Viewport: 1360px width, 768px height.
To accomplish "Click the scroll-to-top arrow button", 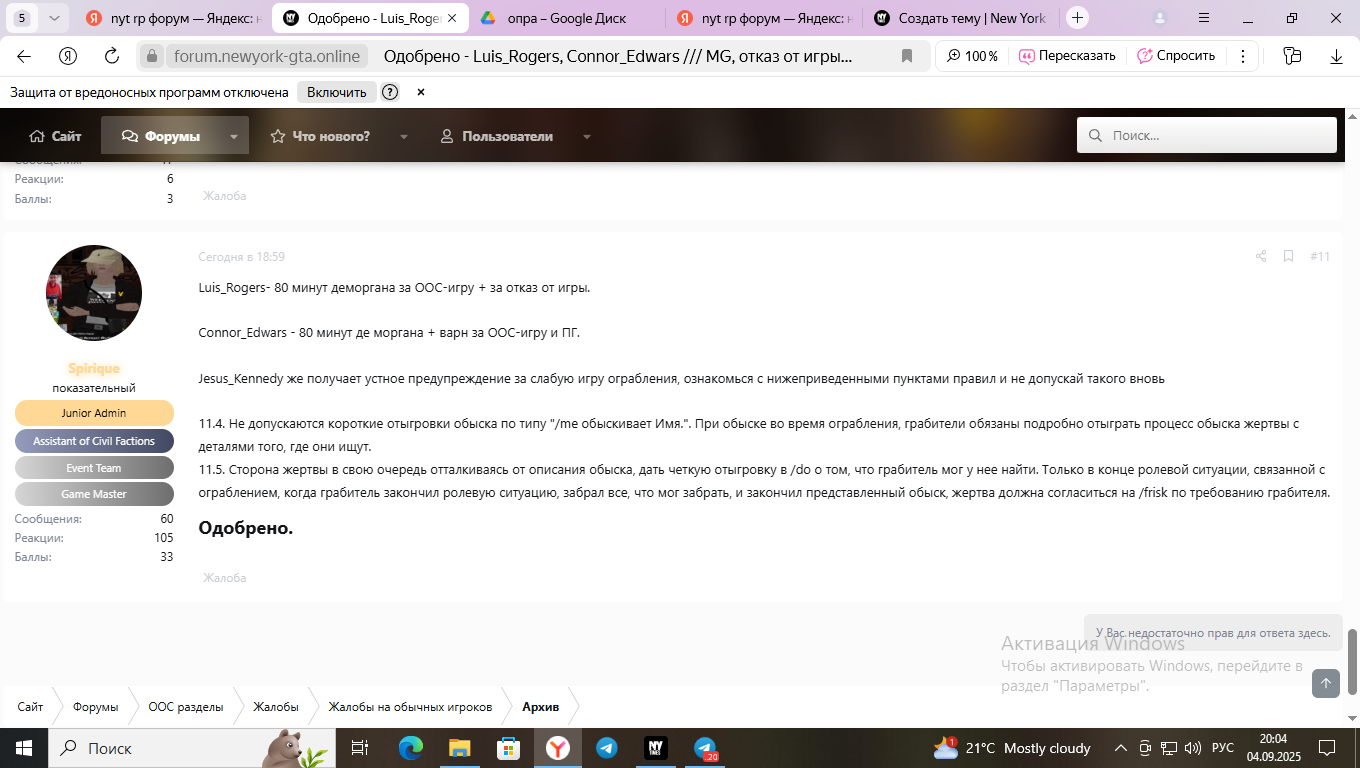I will click(x=1326, y=683).
